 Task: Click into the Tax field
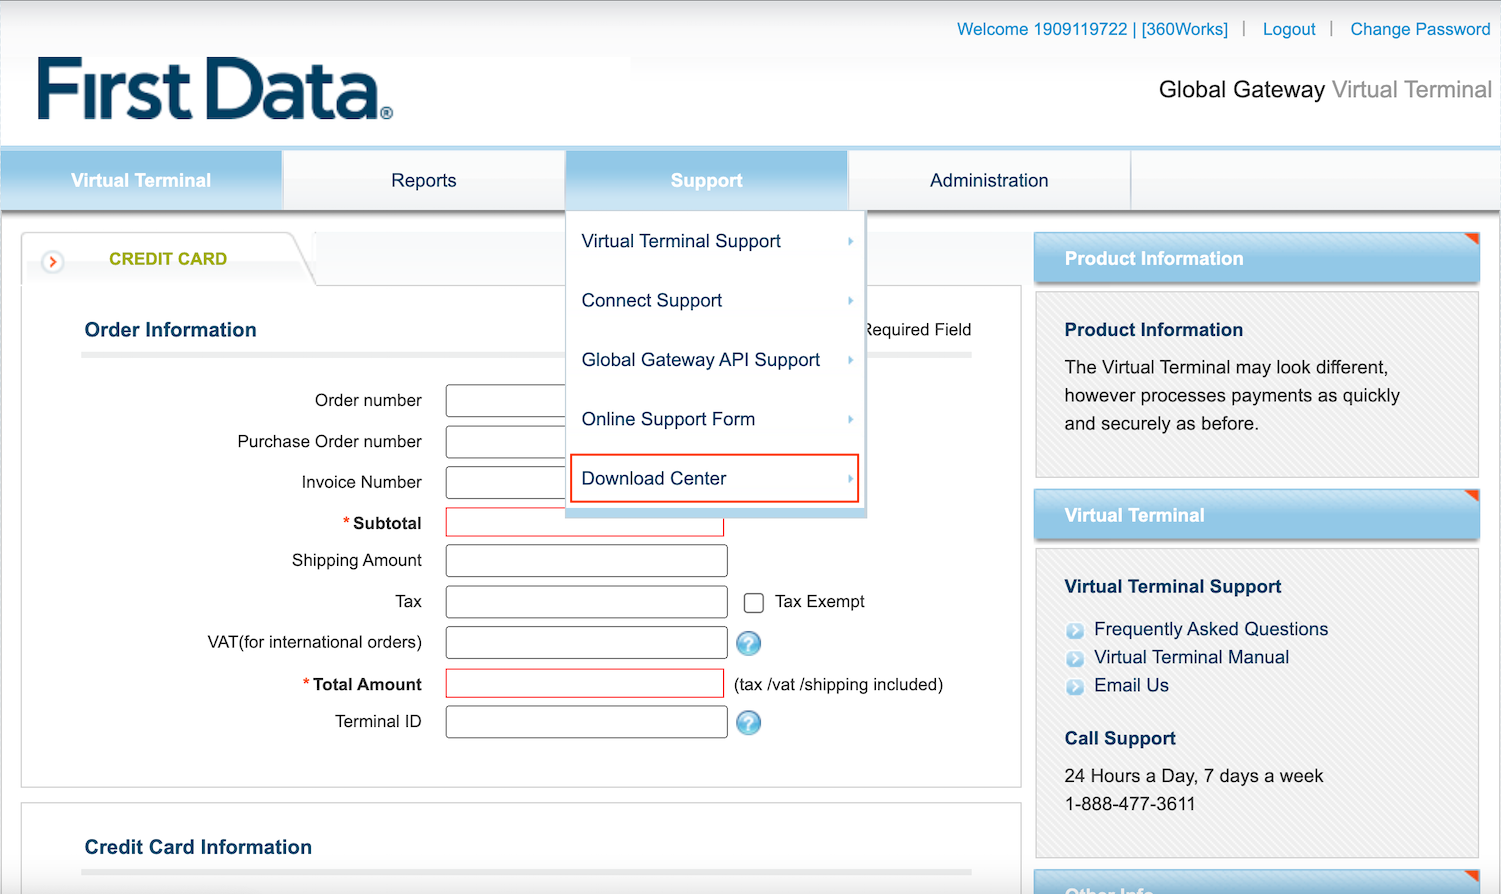coord(586,601)
